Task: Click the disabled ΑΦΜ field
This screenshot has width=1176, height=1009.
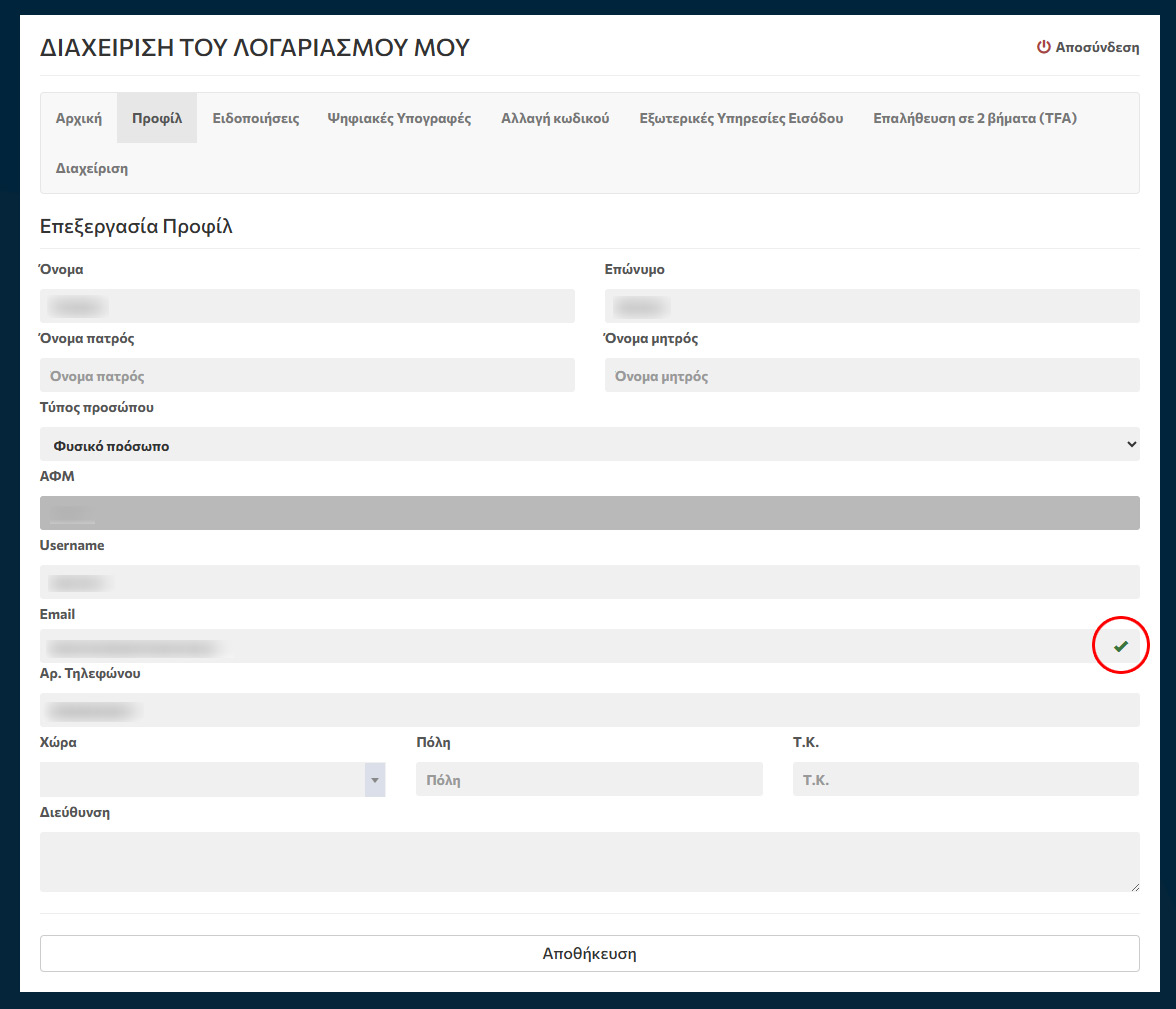Action: 590,513
